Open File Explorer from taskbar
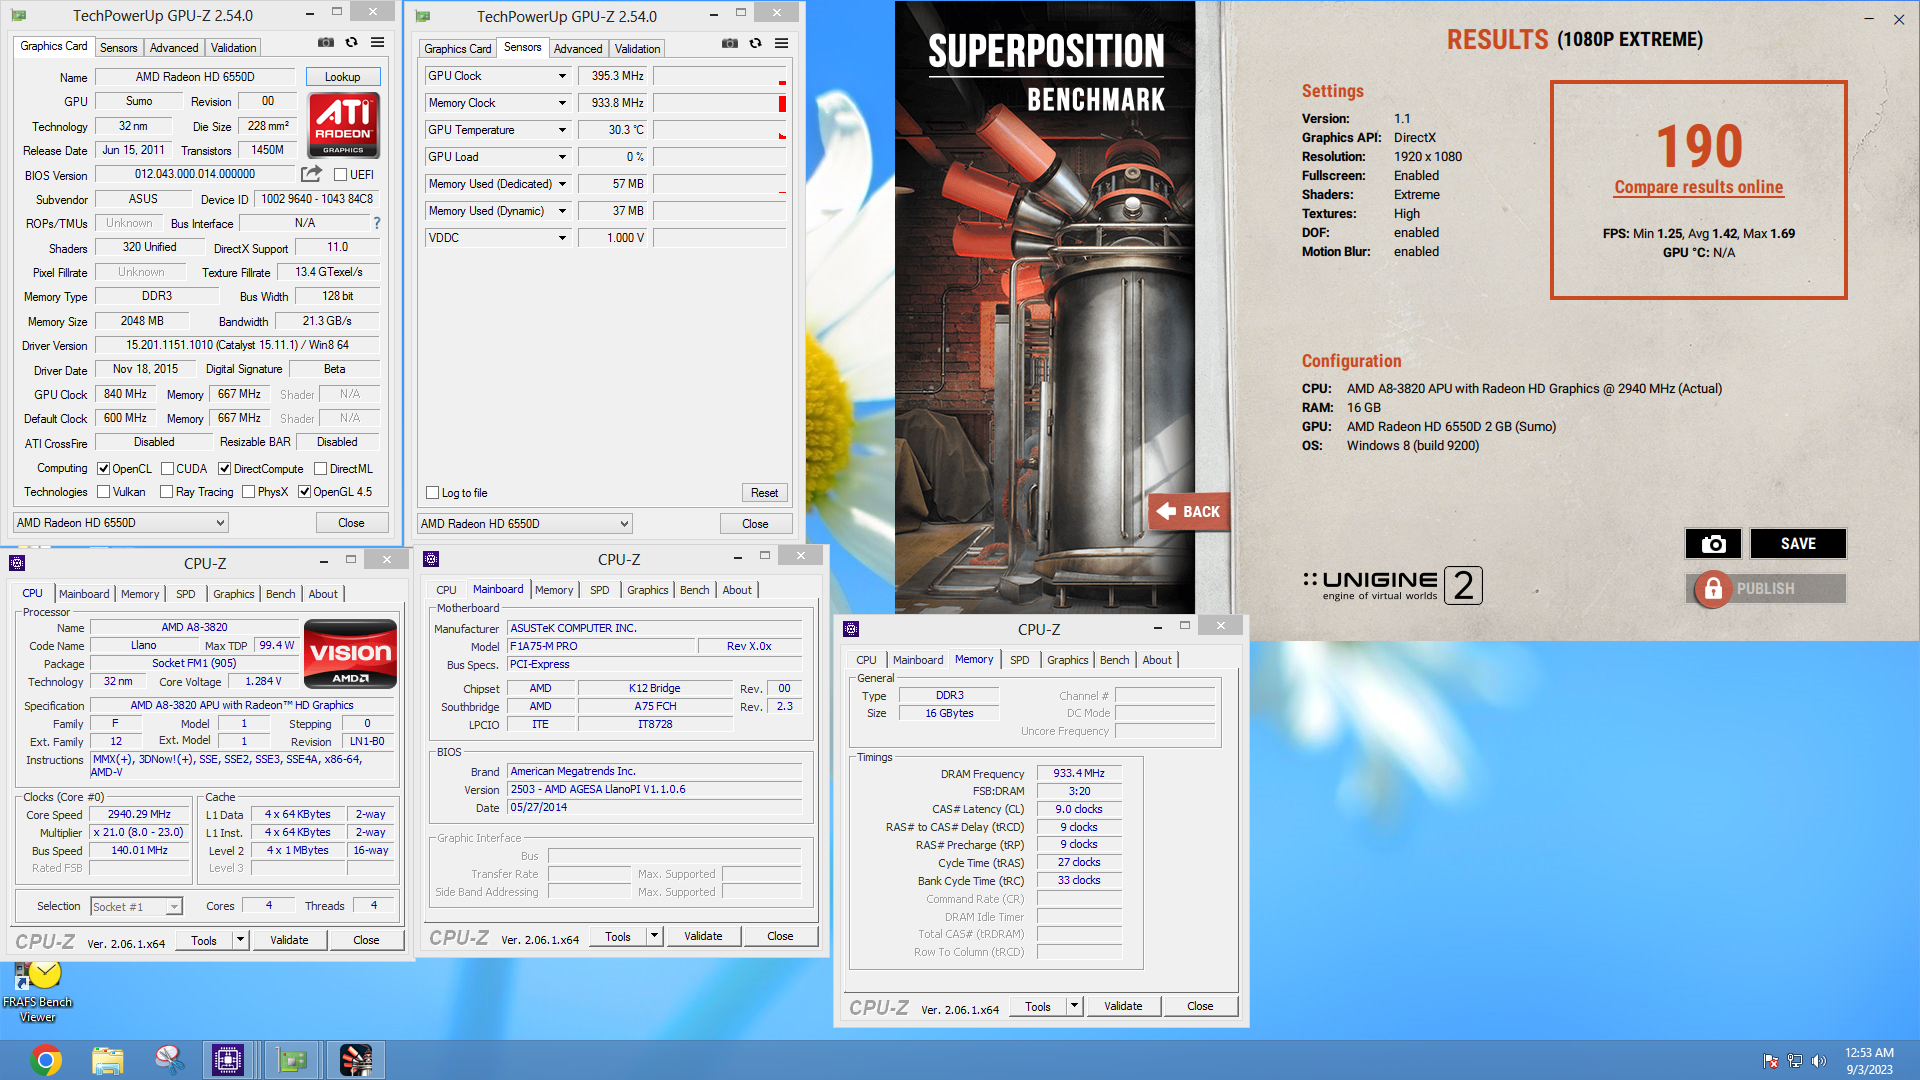1920x1080 pixels. point(107,1060)
